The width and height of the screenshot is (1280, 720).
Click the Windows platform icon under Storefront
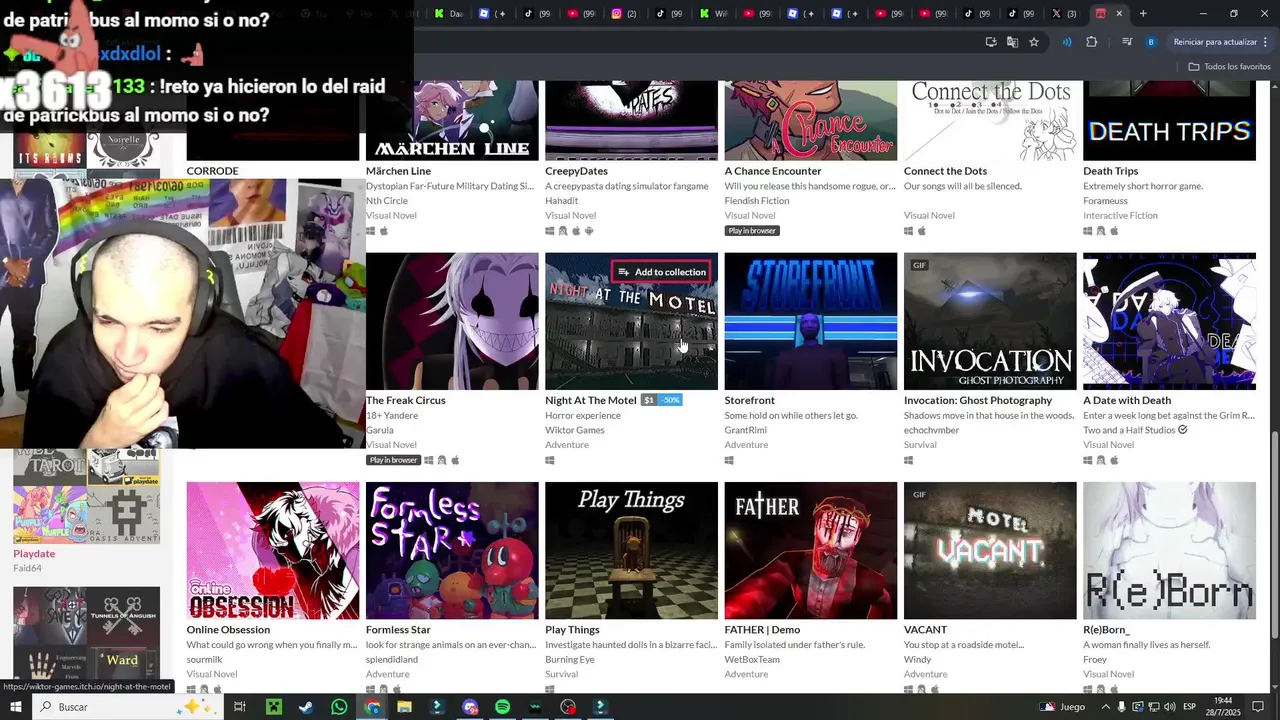pos(729,460)
